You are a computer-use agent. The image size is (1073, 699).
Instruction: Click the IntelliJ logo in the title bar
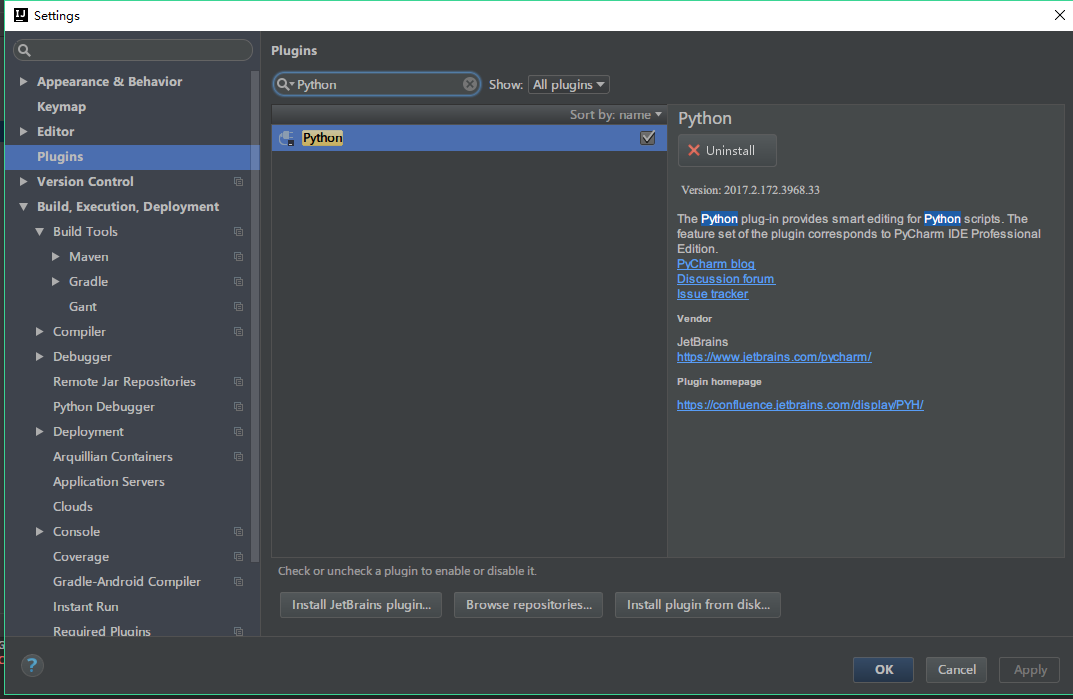[21, 15]
